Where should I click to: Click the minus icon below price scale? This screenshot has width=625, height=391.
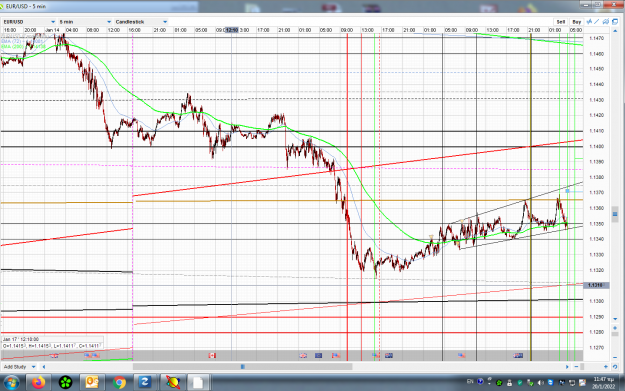tap(615, 358)
